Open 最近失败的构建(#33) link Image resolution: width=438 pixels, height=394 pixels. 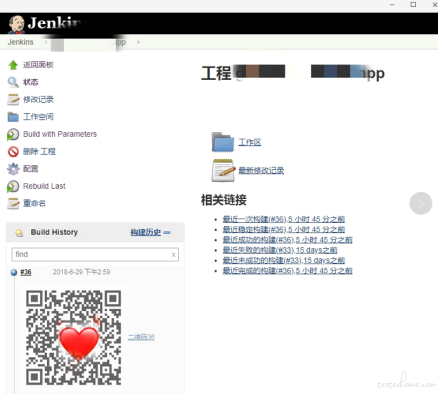point(280,250)
